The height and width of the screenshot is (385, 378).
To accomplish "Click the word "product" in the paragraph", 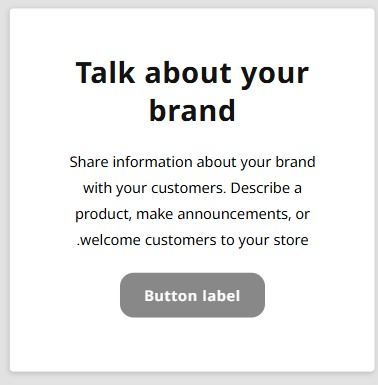I will [103, 214].
